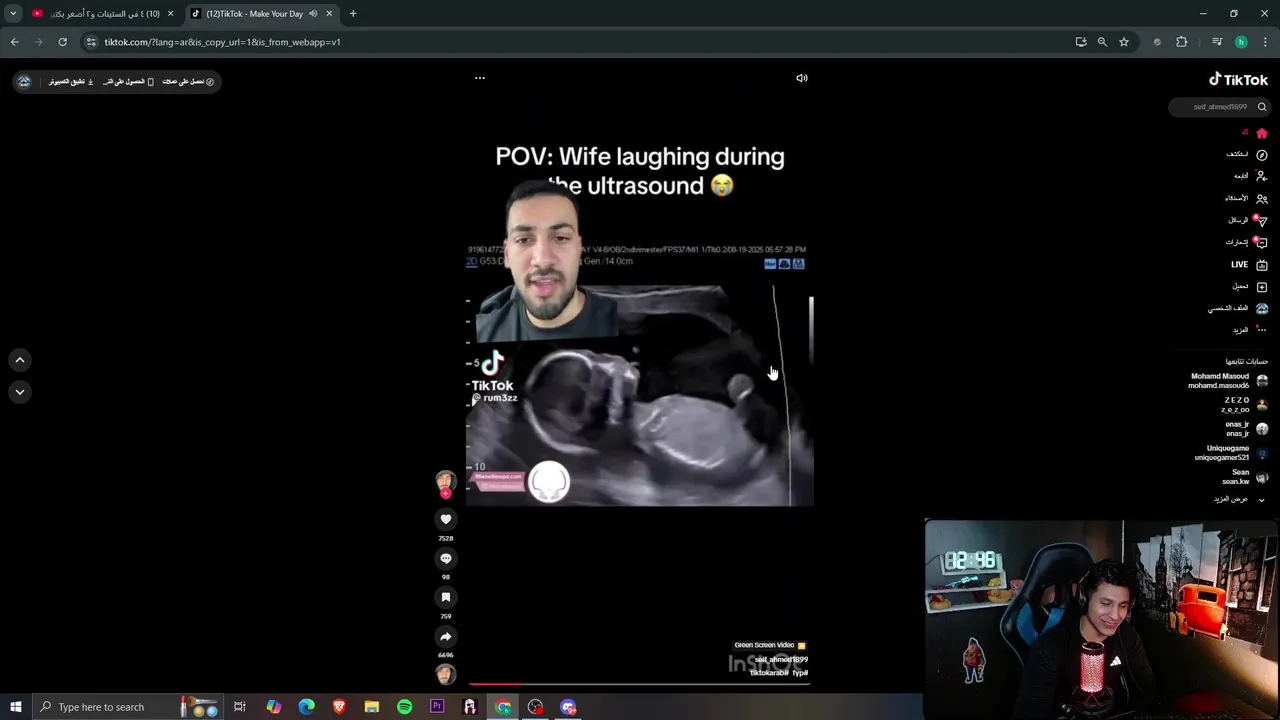
Task: Close the TikTok browser tab
Action: point(329,14)
